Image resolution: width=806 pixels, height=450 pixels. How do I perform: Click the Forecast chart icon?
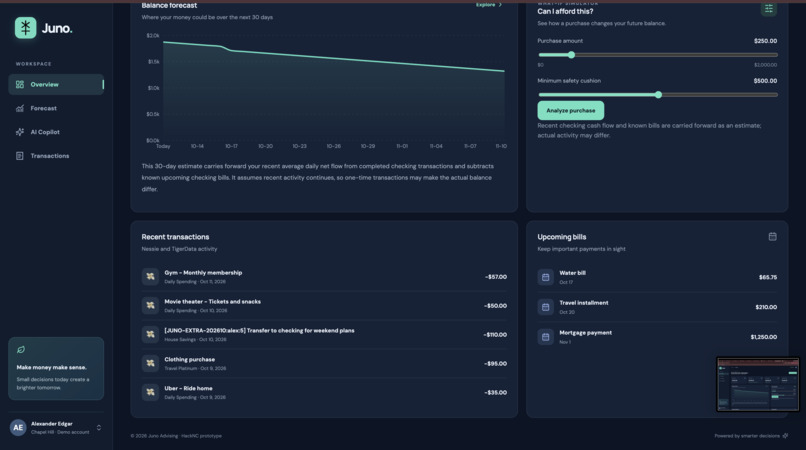click(x=20, y=109)
